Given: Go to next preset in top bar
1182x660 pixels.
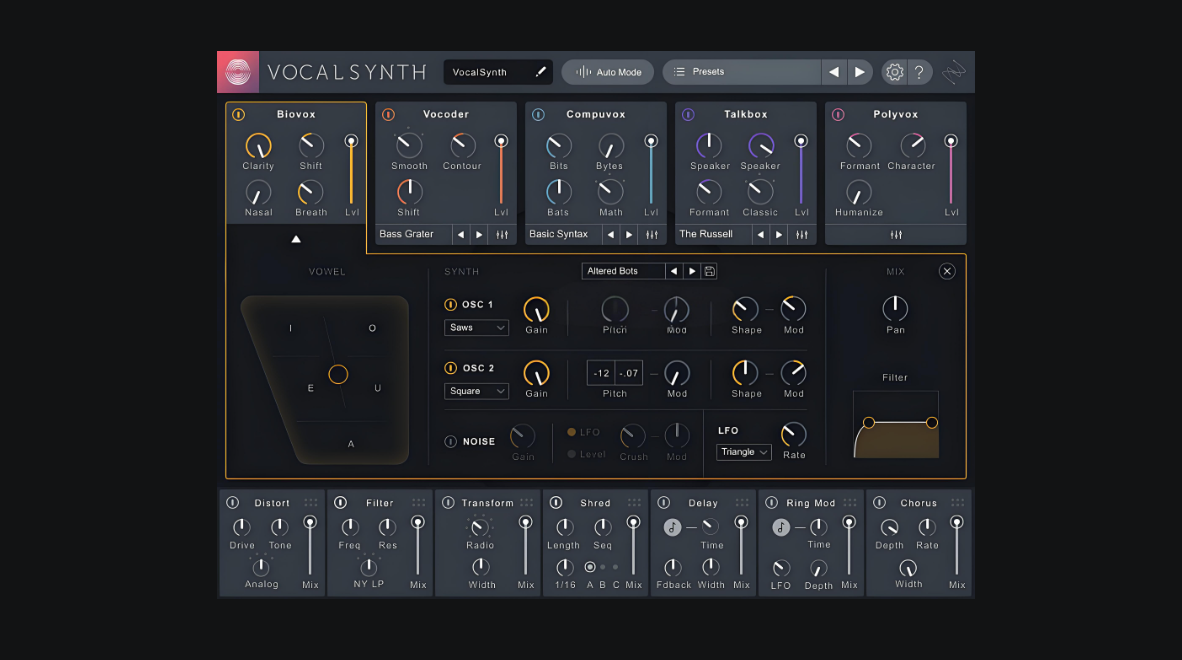Looking at the screenshot, I should click(859, 72).
